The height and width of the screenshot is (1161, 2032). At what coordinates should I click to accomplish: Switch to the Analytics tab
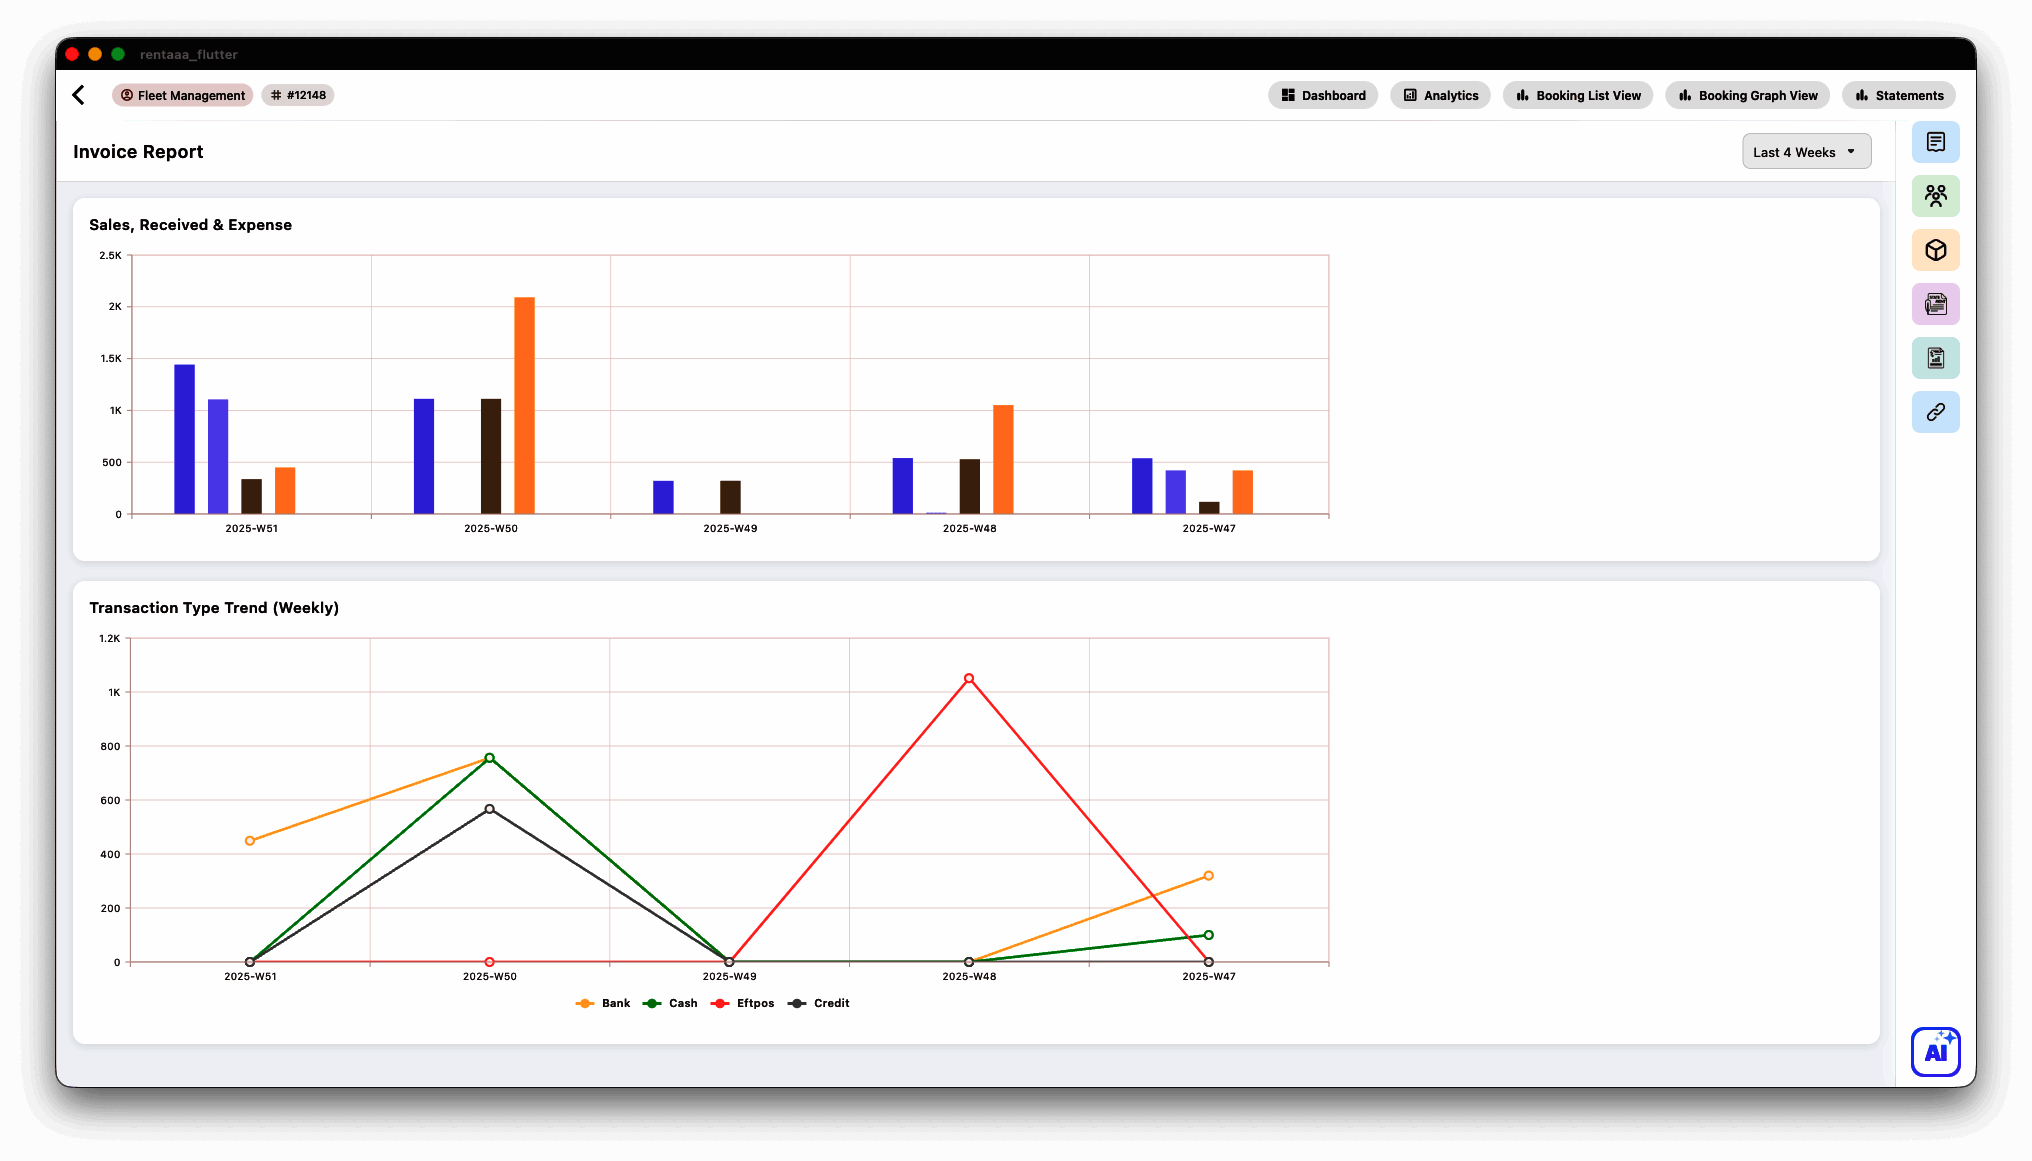point(1440,95)
